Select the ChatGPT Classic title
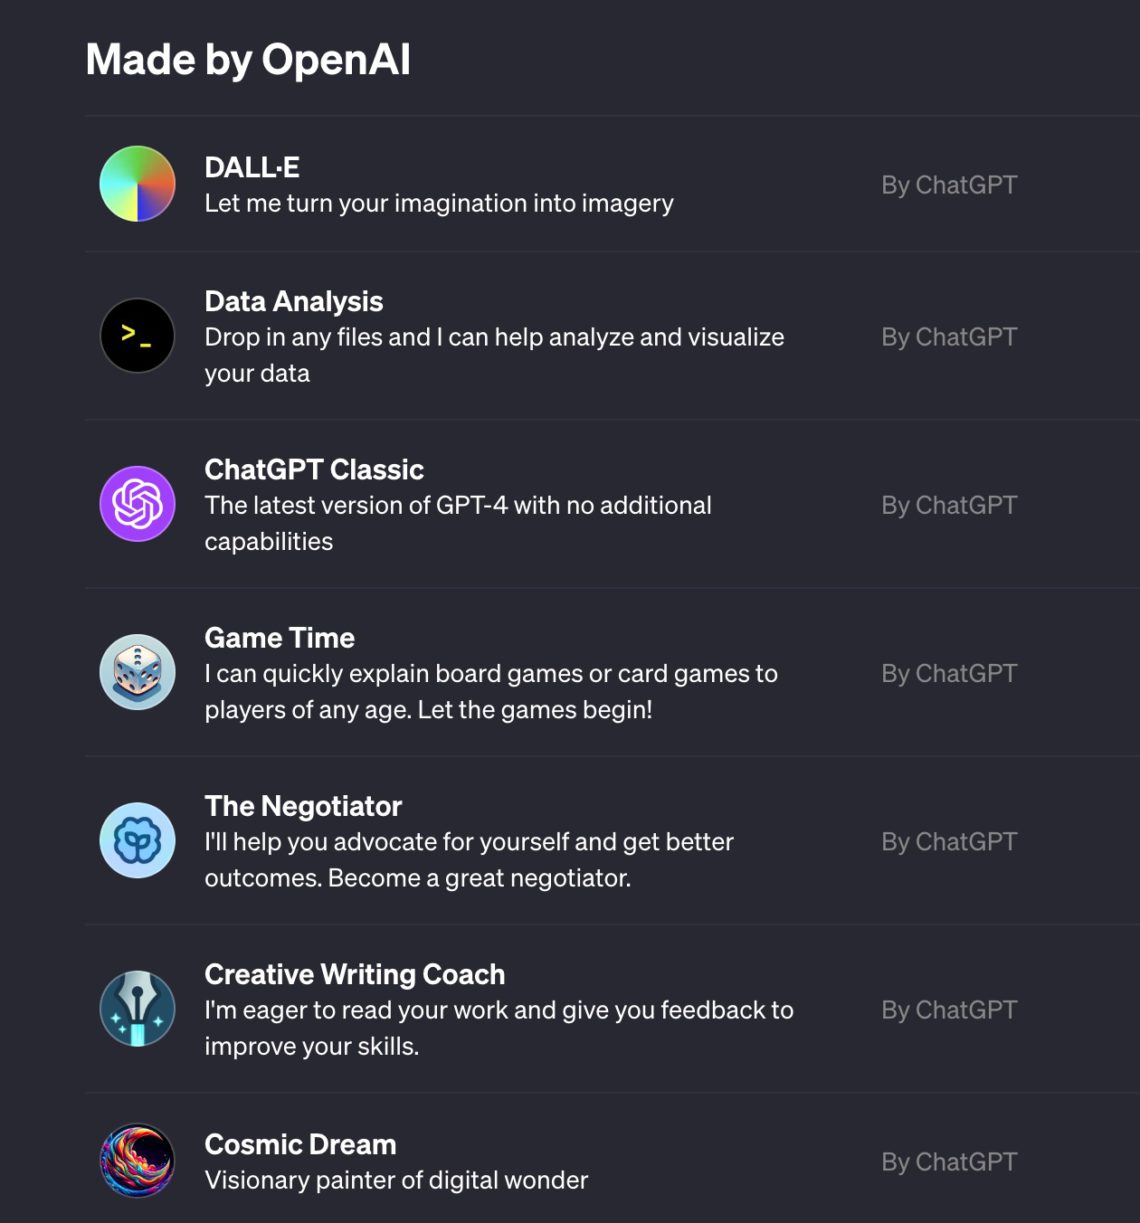1140x1223 pixels. pyautogui.click(x=314, y=469)
